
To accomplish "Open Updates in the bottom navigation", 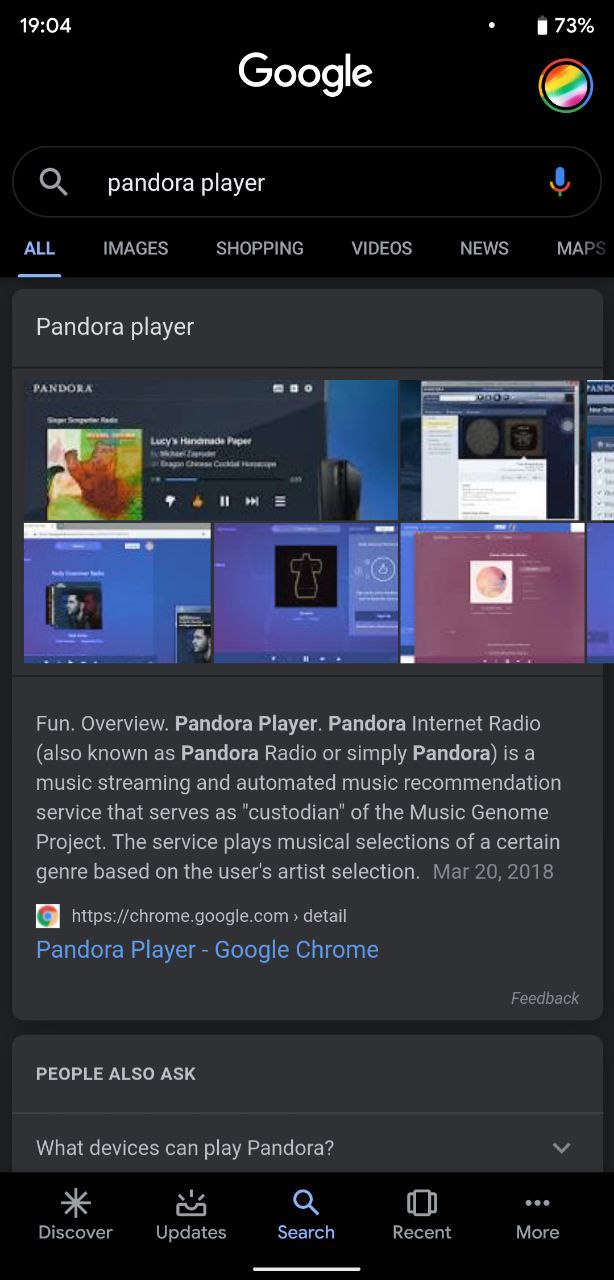I will (191, 1215).
